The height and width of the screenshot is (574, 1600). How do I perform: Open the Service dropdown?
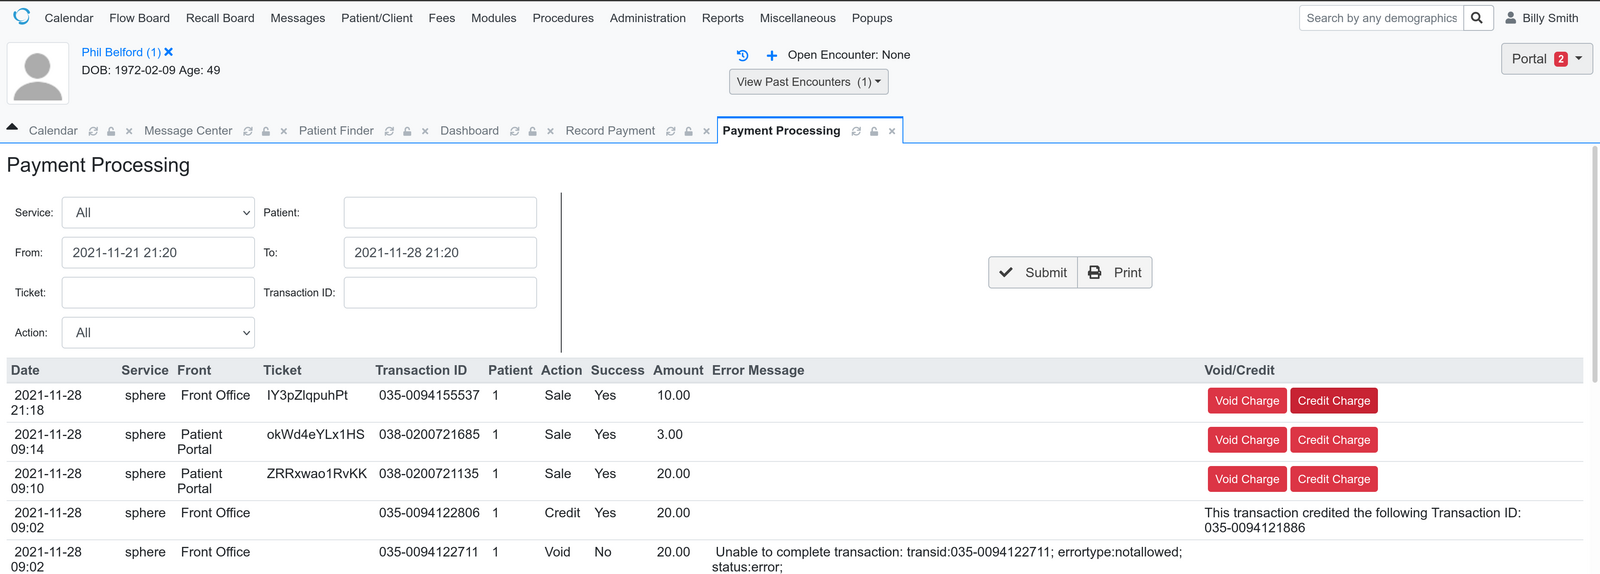click(158, 213)
